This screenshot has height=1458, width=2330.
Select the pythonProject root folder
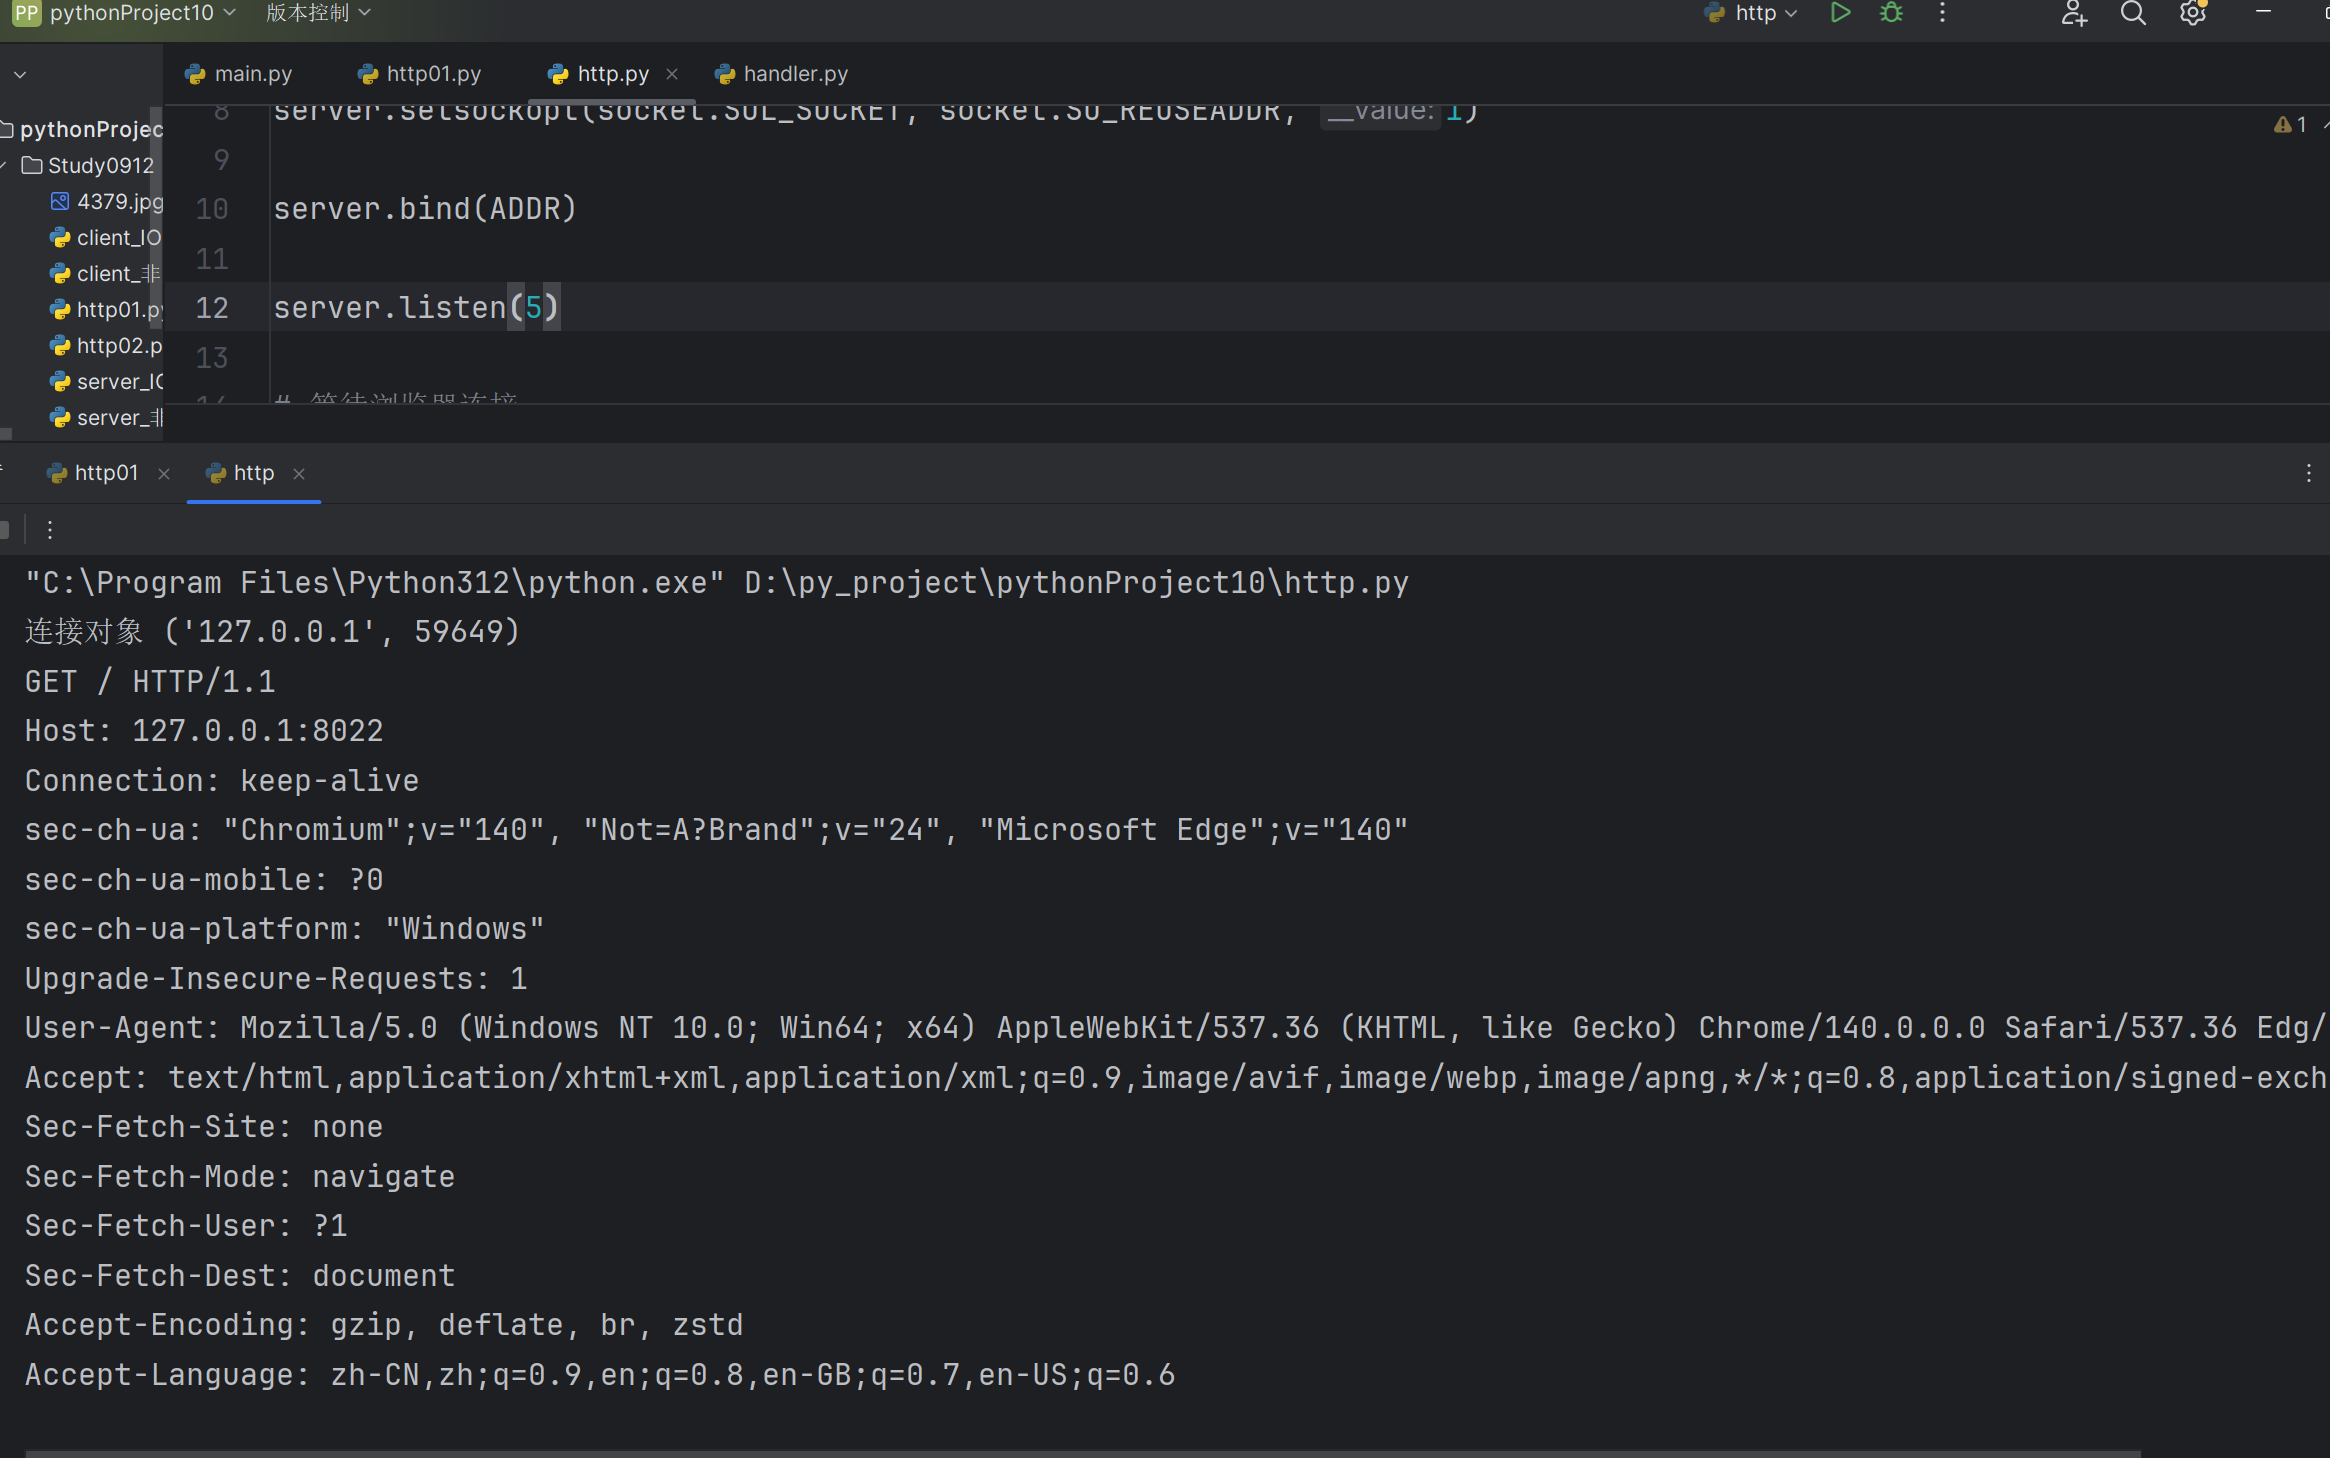coord(82,130)
